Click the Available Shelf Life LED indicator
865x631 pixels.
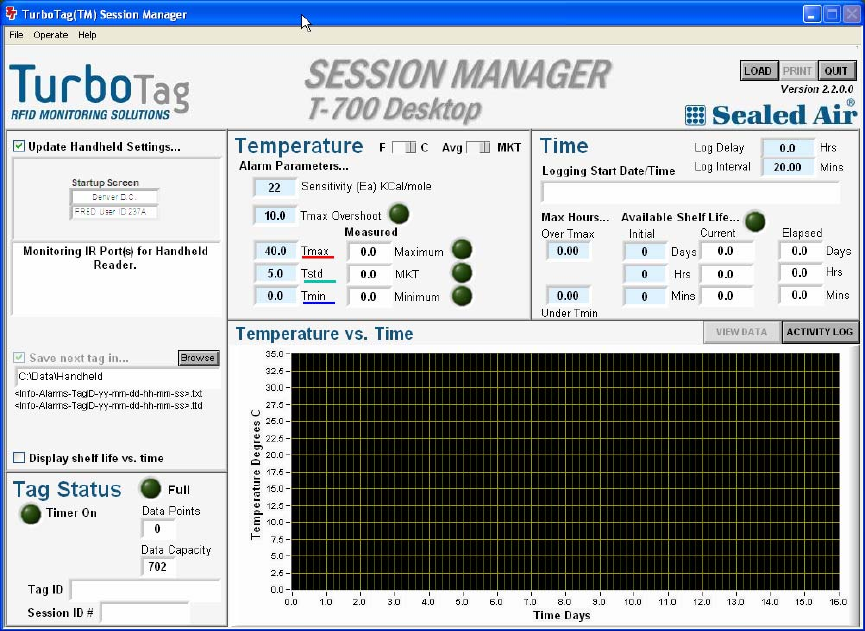[x=755, y=221]
